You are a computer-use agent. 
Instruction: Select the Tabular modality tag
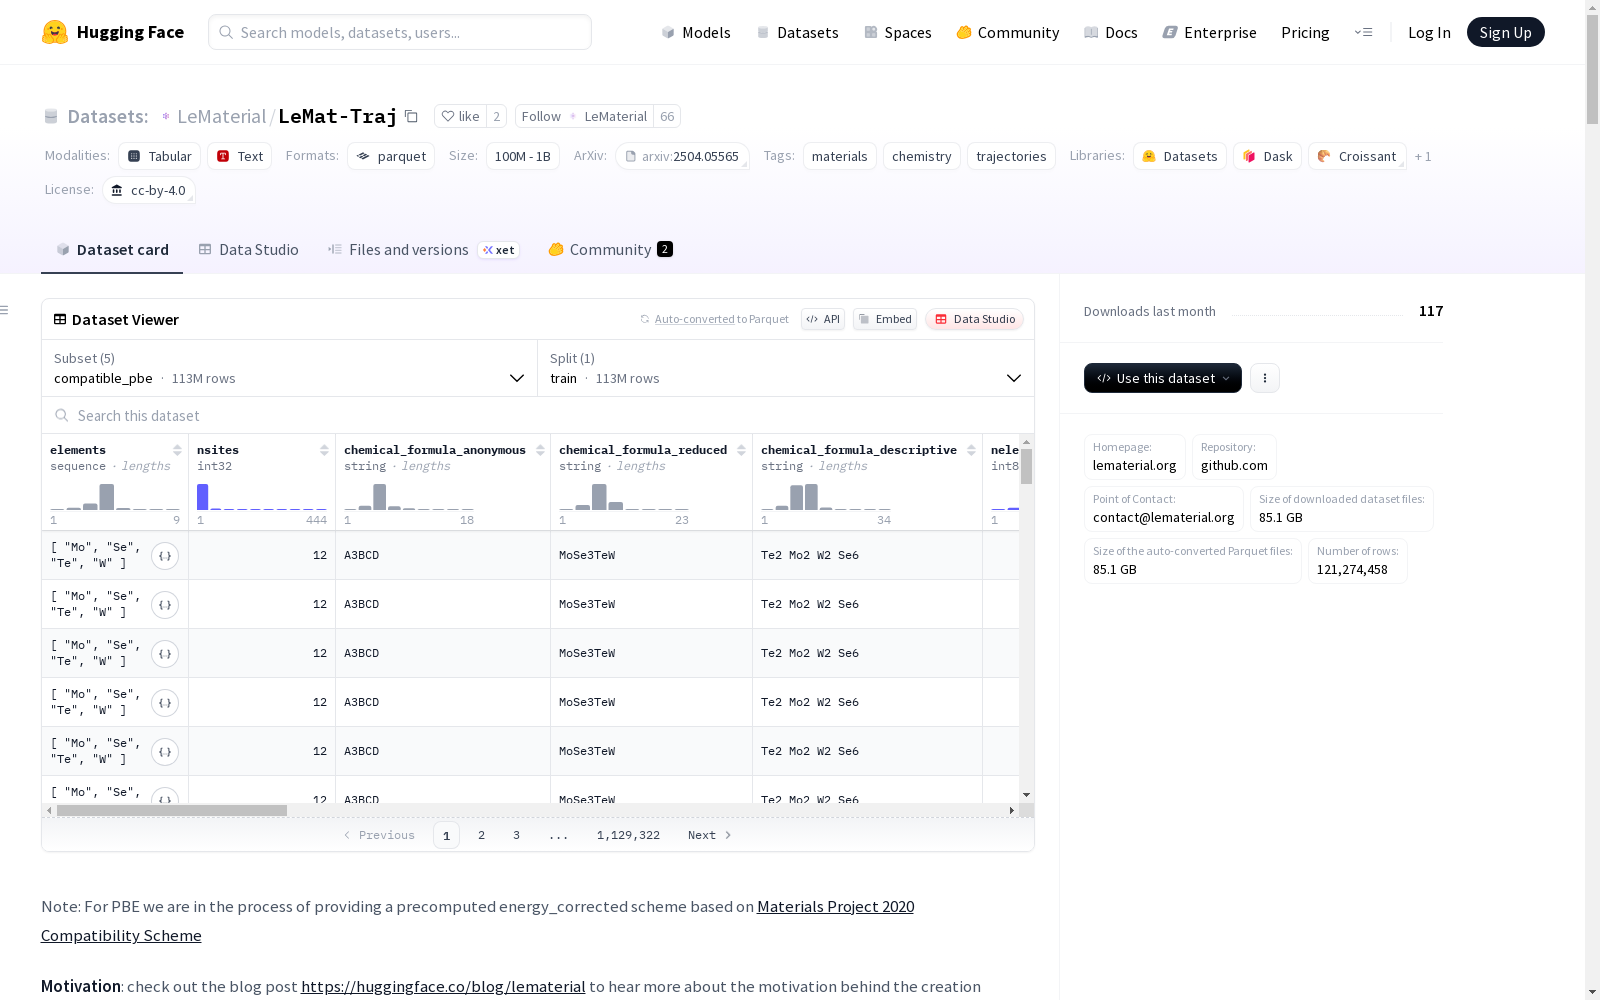[160, 156]
